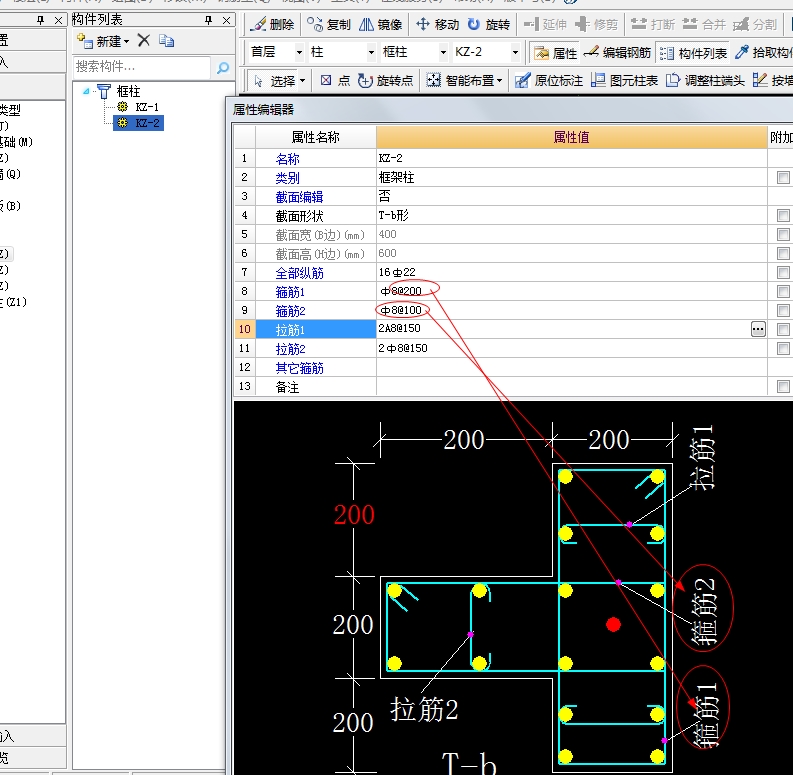Select the Rotate (旋转) tool
793x775 pixels.
[489, 24]
